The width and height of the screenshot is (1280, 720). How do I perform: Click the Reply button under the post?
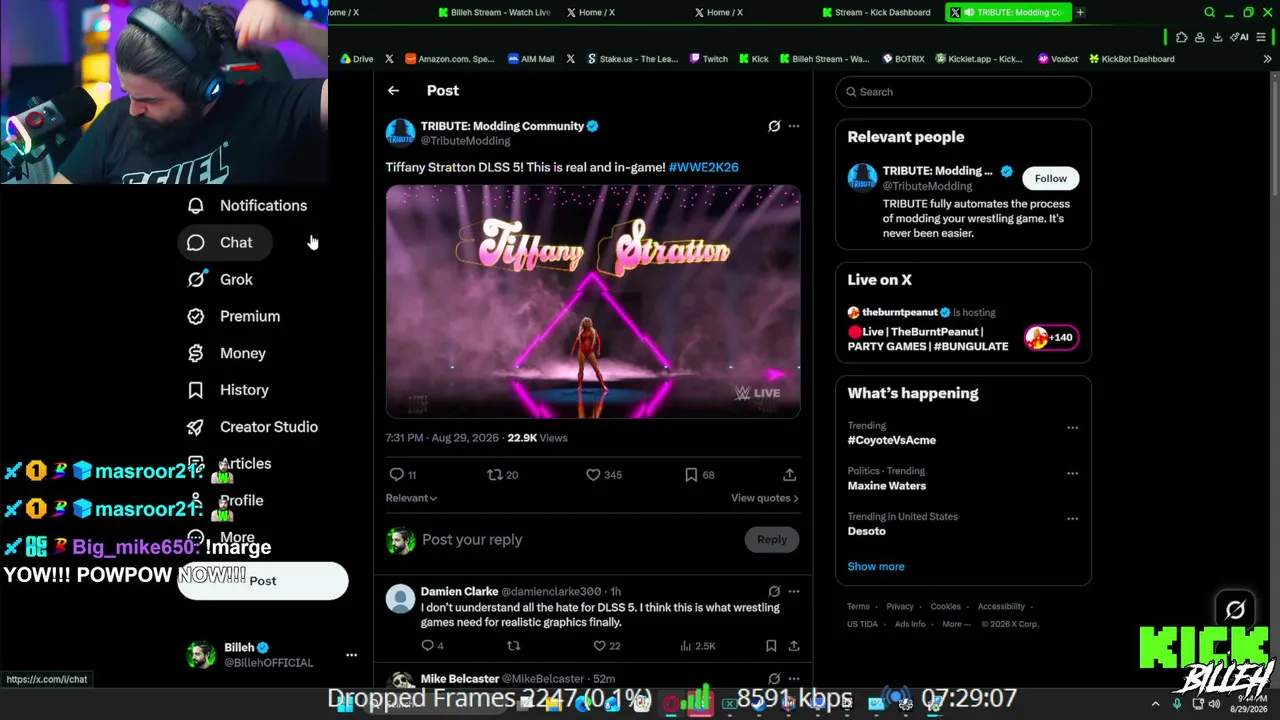click(772, 540)
